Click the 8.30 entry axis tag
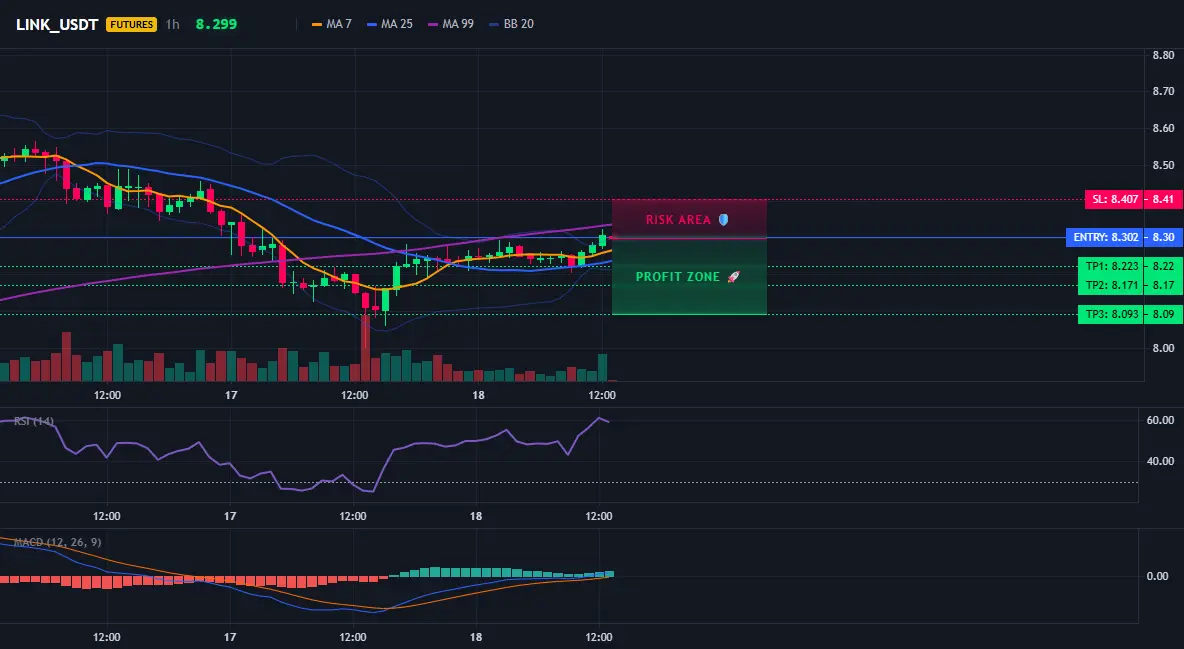The height and width of the screenshot is (649, 1184). 1164,237
